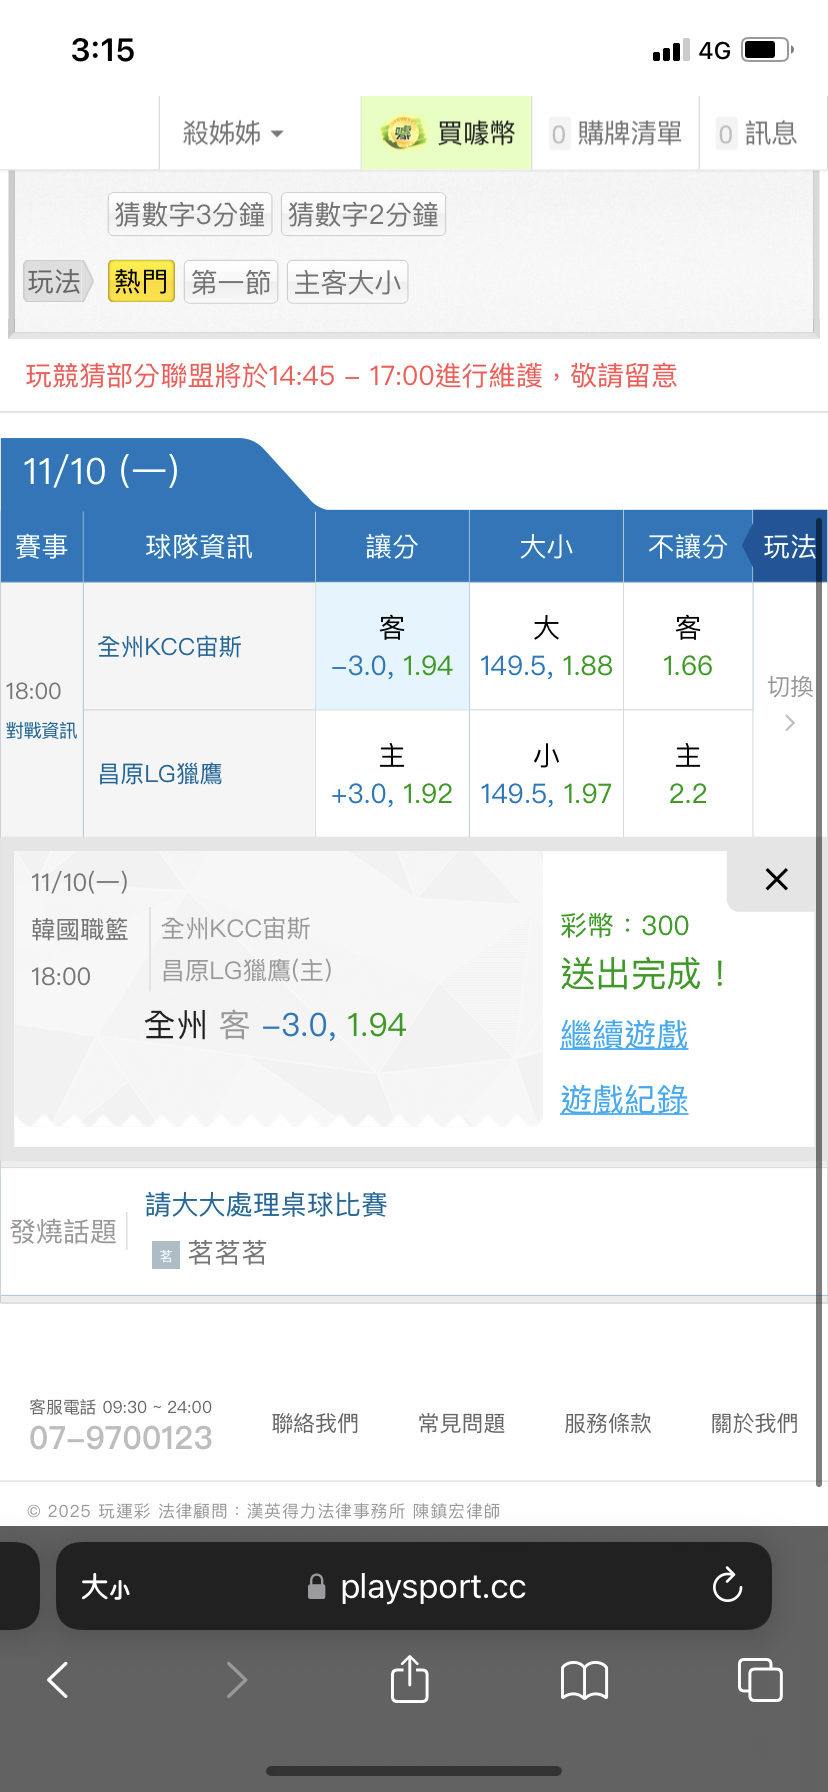Click the 玩法 column header

789,546
